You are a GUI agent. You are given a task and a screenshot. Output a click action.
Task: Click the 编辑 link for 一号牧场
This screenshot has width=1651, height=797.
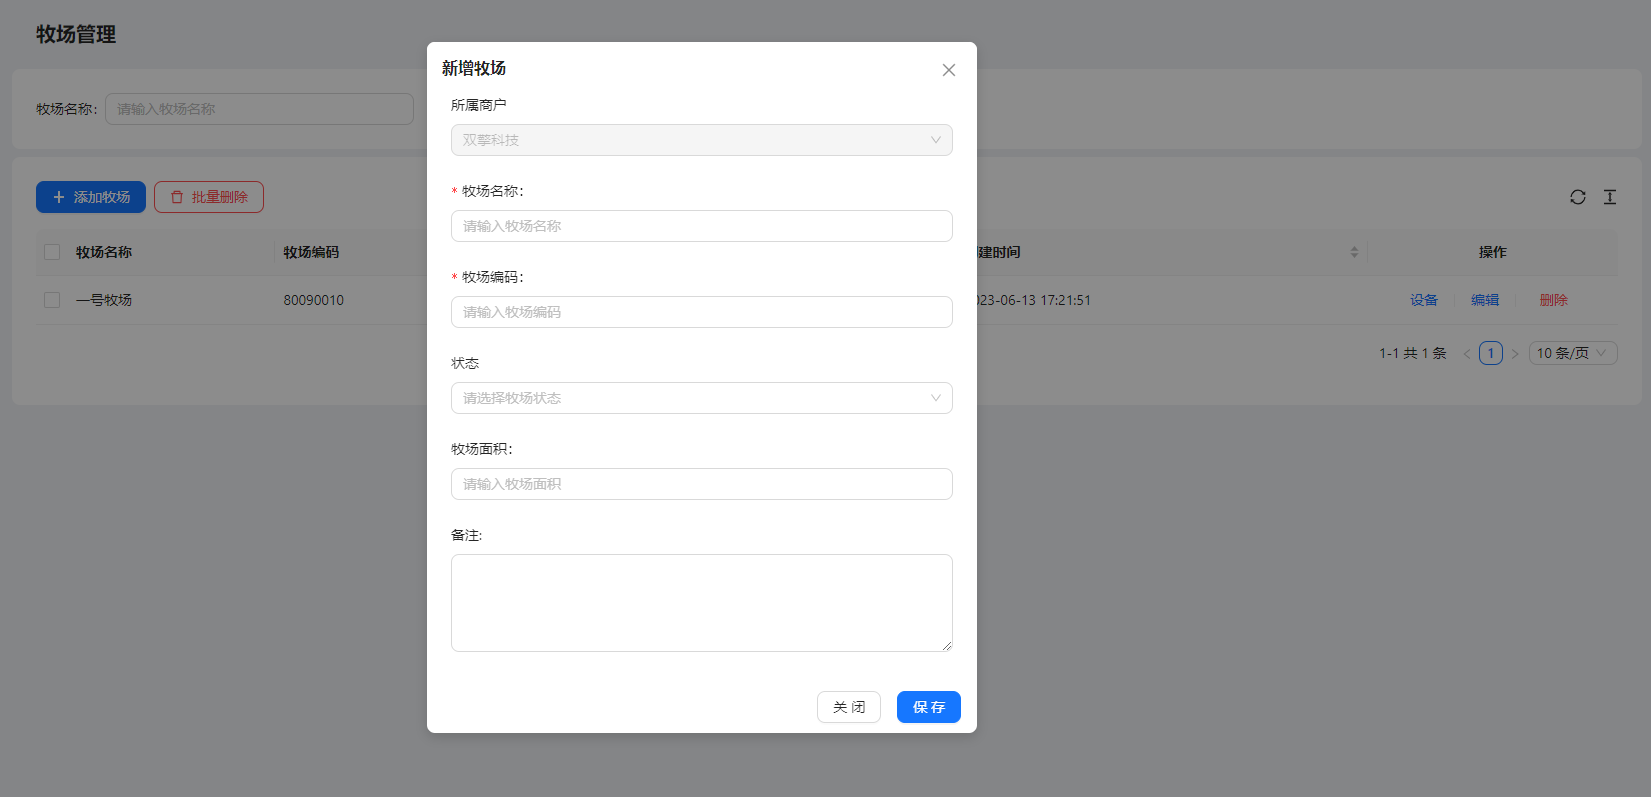pos(1485,300)
